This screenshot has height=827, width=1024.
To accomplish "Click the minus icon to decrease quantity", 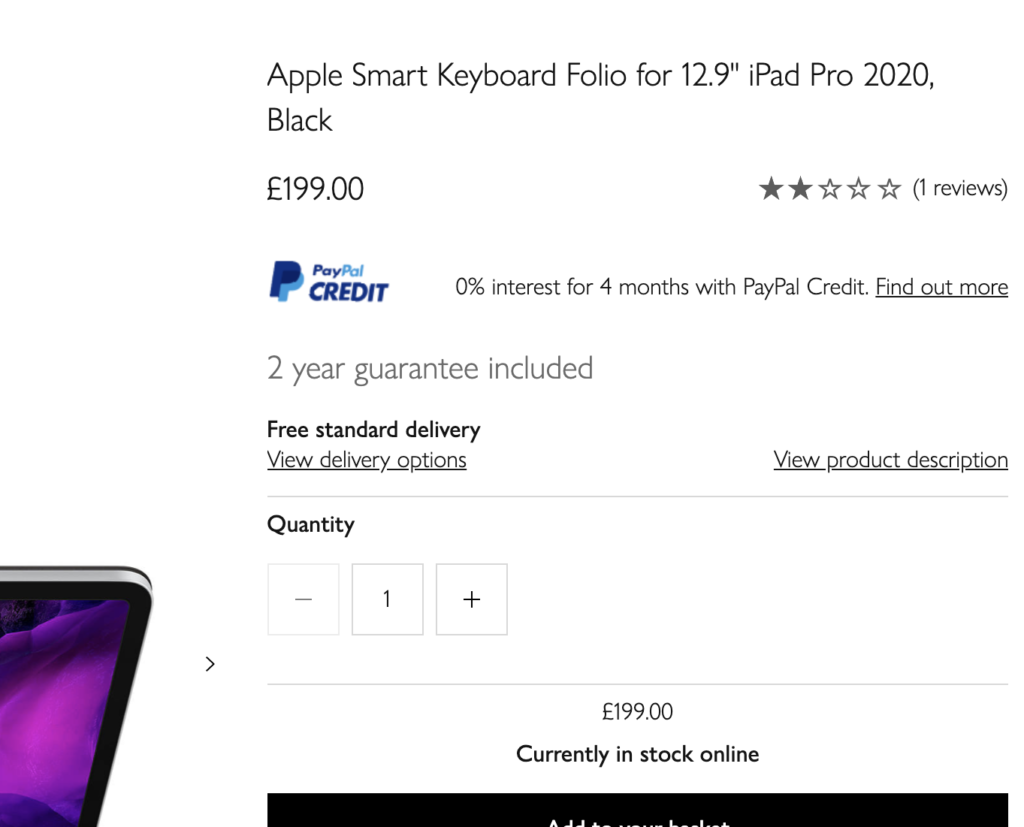I will tap(303, 599).
